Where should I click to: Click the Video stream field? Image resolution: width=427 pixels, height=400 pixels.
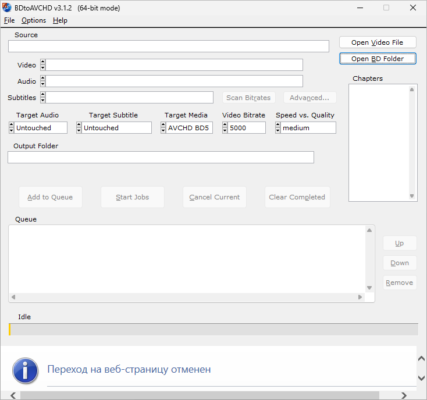(x=174, y=65)
